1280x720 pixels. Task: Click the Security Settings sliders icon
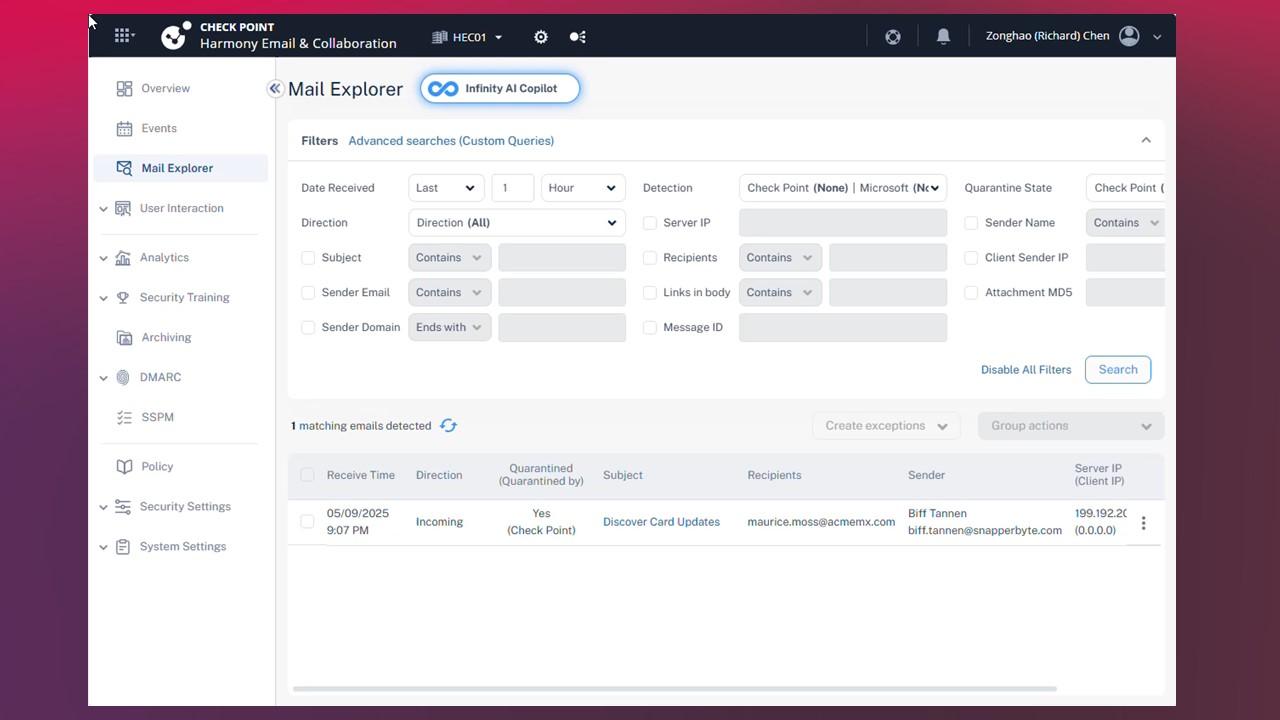[x=123, y=506]
